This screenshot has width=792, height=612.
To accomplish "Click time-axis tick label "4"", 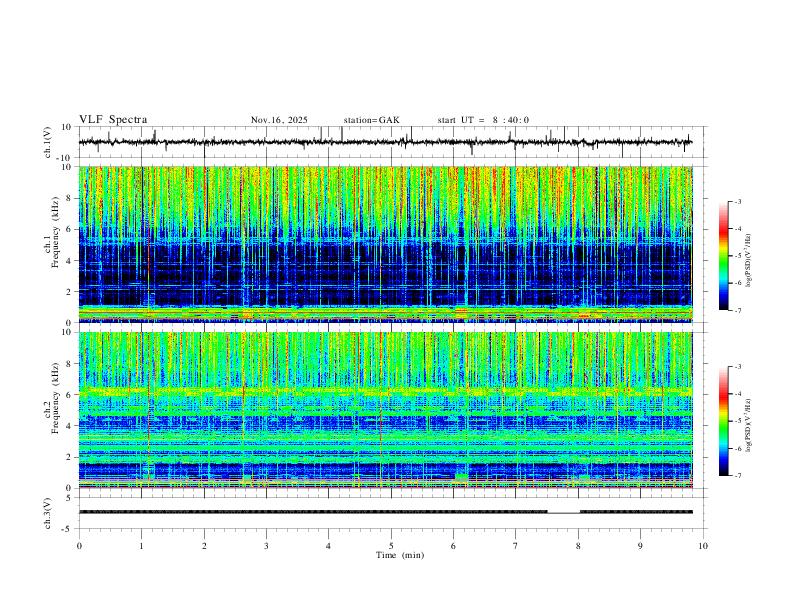I will click(328, 546).
